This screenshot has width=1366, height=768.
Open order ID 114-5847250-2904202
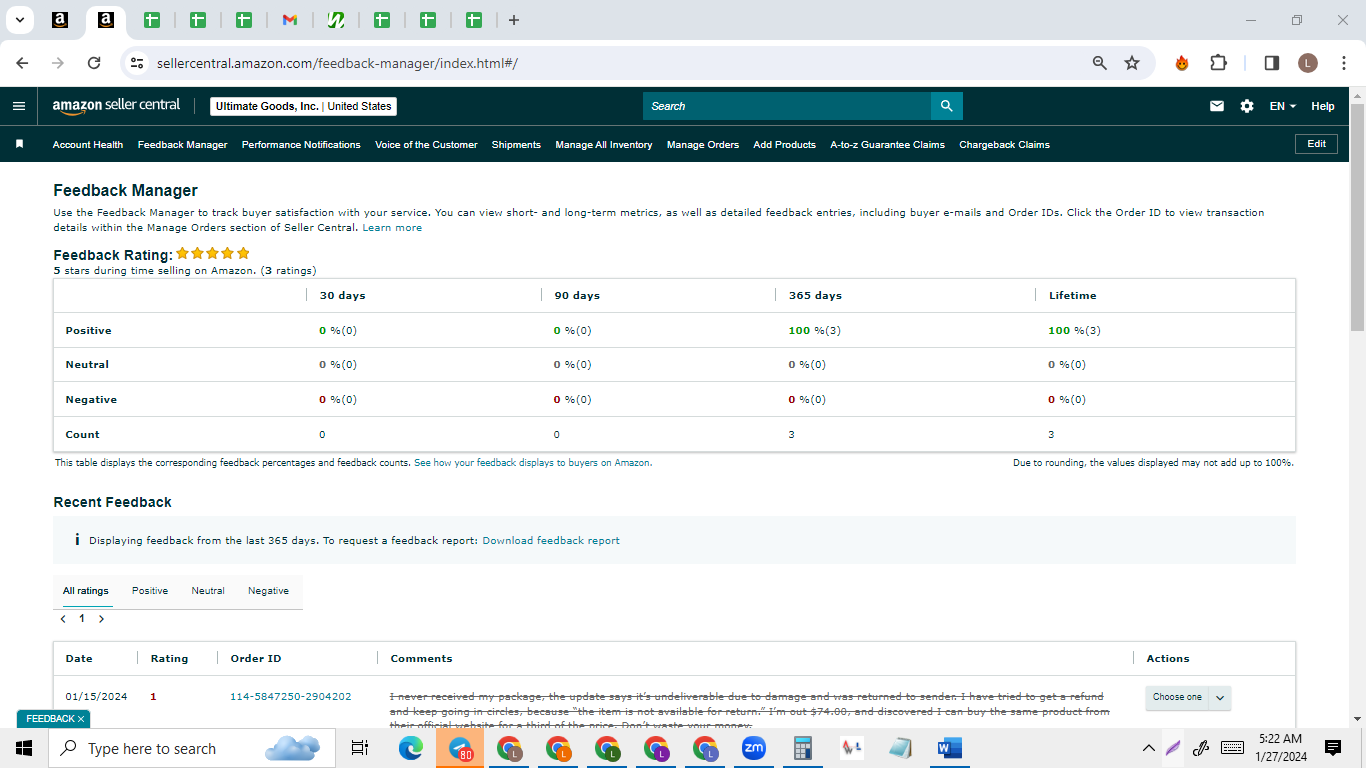291,697
